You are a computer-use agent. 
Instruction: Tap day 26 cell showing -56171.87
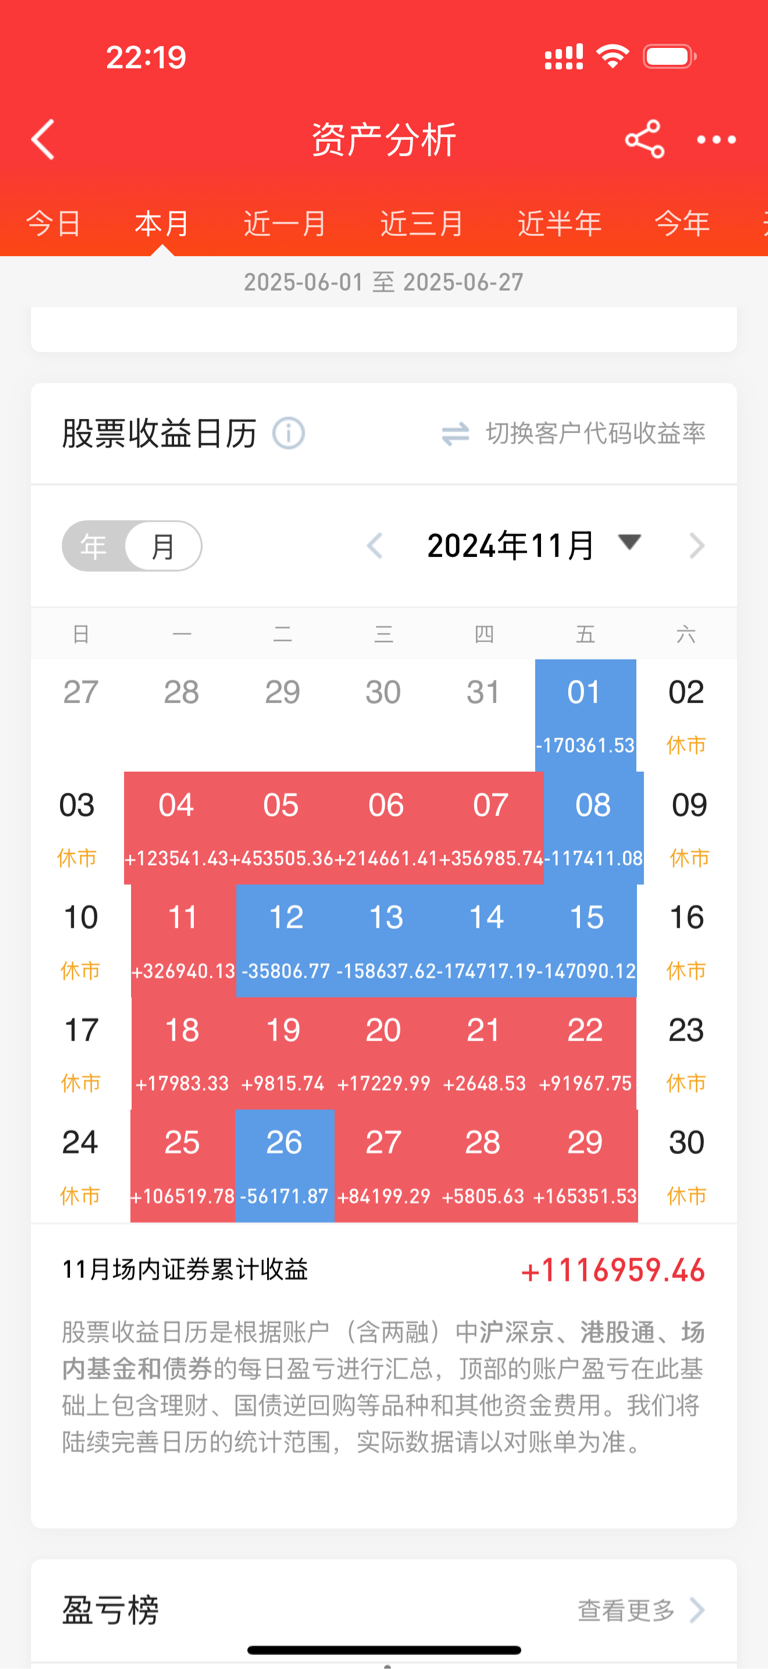285,1166
